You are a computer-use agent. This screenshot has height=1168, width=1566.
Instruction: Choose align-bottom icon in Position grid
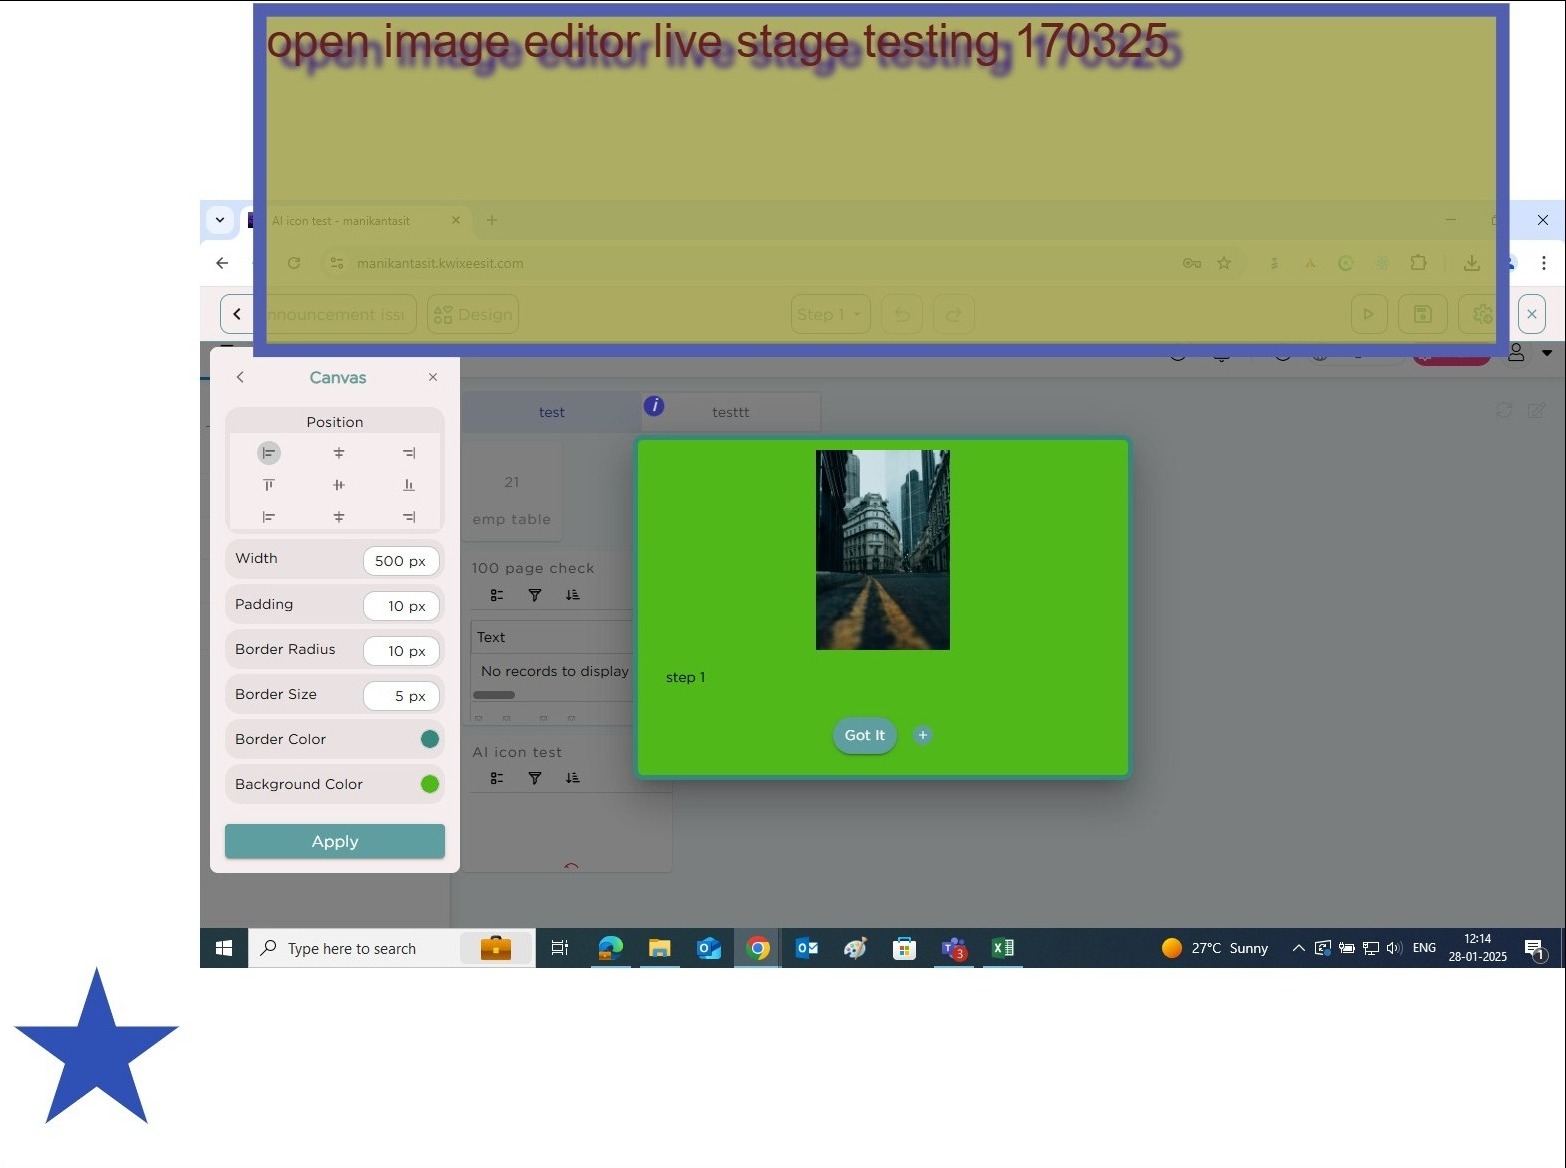pos(409,485)
